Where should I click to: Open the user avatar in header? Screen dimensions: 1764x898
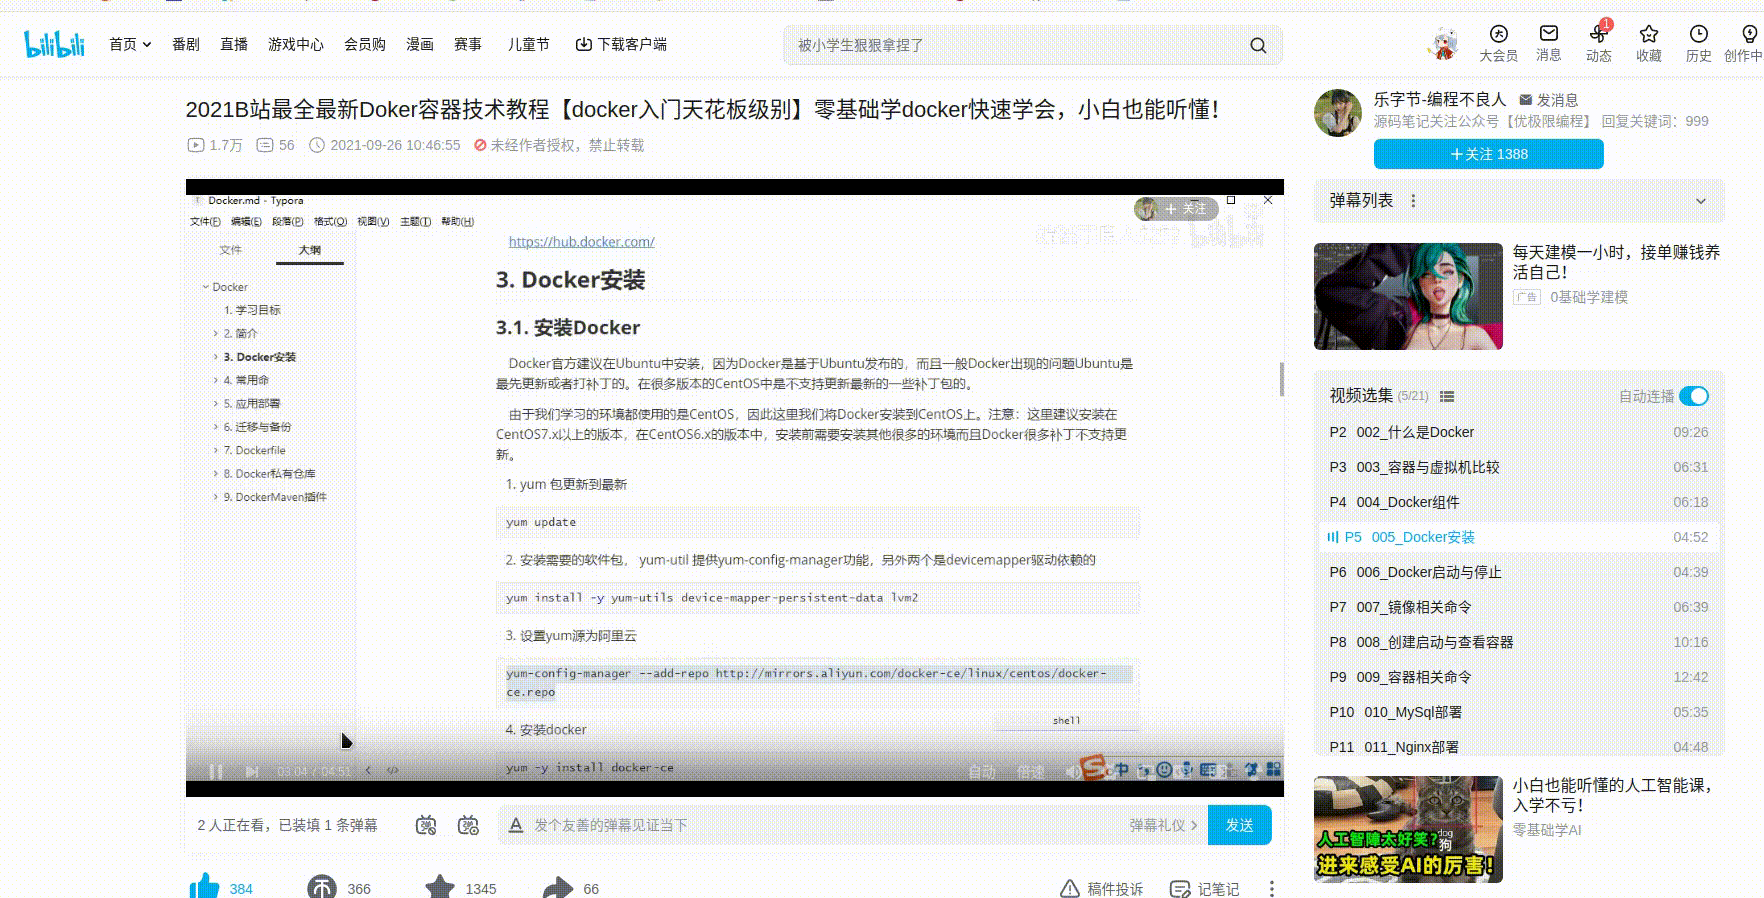1442,44
